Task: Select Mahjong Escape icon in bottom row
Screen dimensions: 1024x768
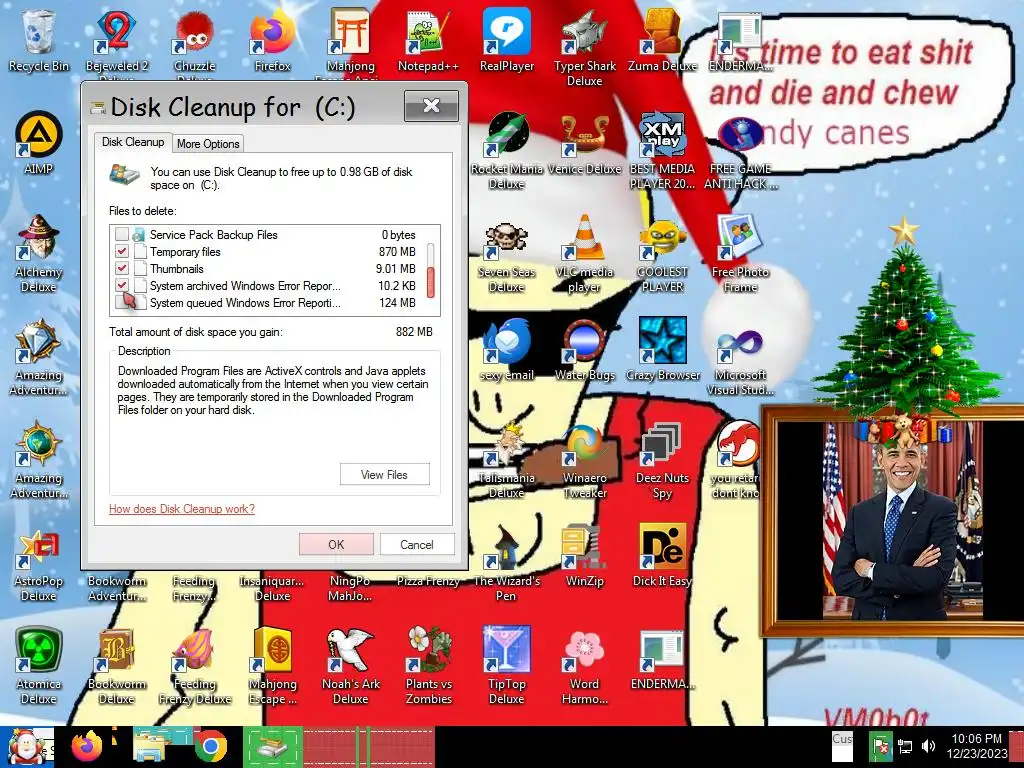Action: pos(272,665)
